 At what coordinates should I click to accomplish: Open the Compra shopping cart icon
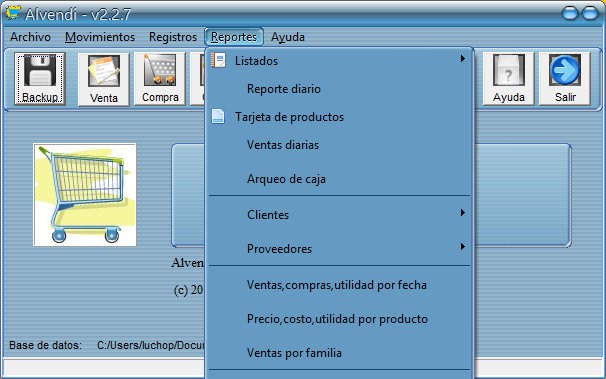160,70
